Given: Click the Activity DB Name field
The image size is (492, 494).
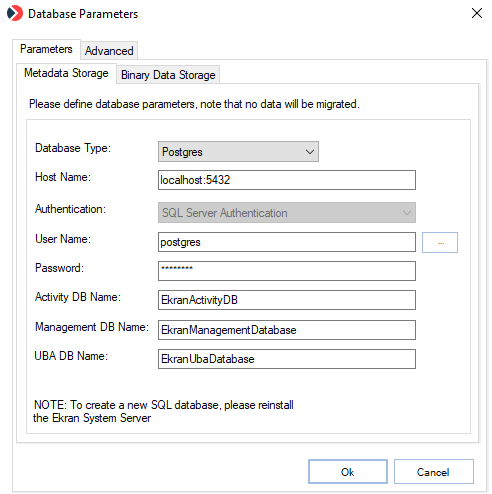Looking at the screenshot, I should click(x=287, y=300).
